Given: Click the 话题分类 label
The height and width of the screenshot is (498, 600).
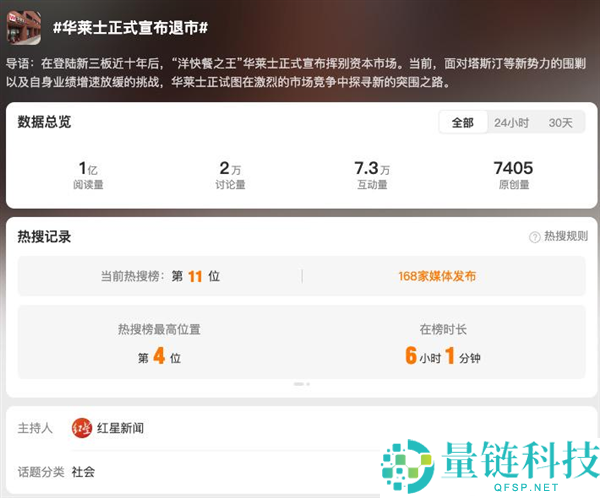Looking at the screenshot, I should (x=41, y=472).
